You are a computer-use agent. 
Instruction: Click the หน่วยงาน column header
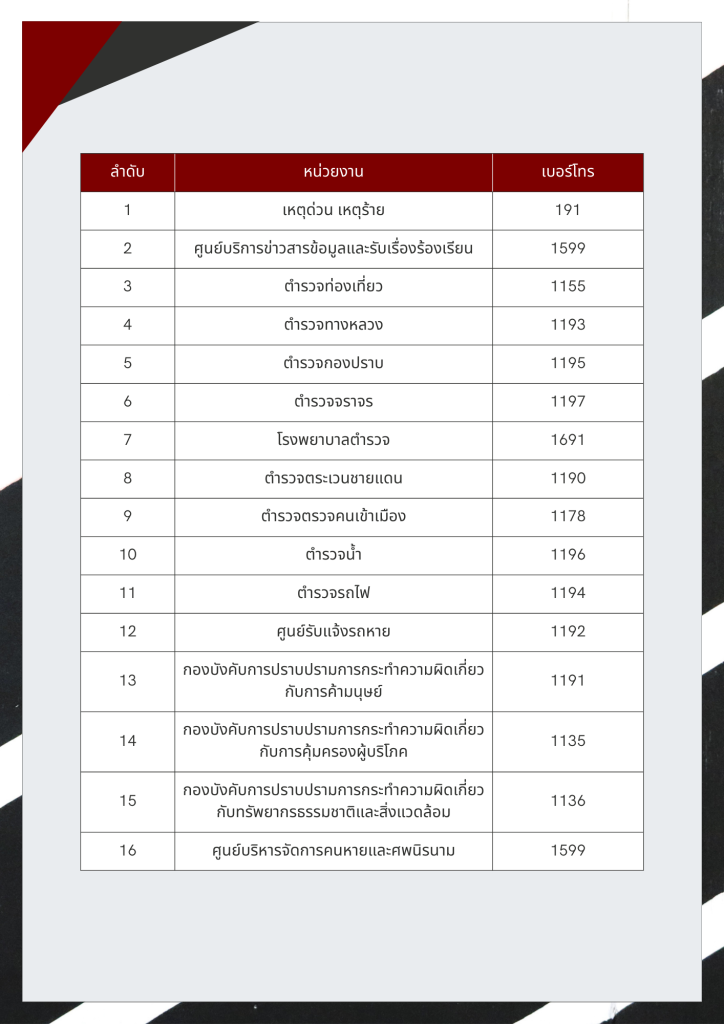tap(333, 172)
